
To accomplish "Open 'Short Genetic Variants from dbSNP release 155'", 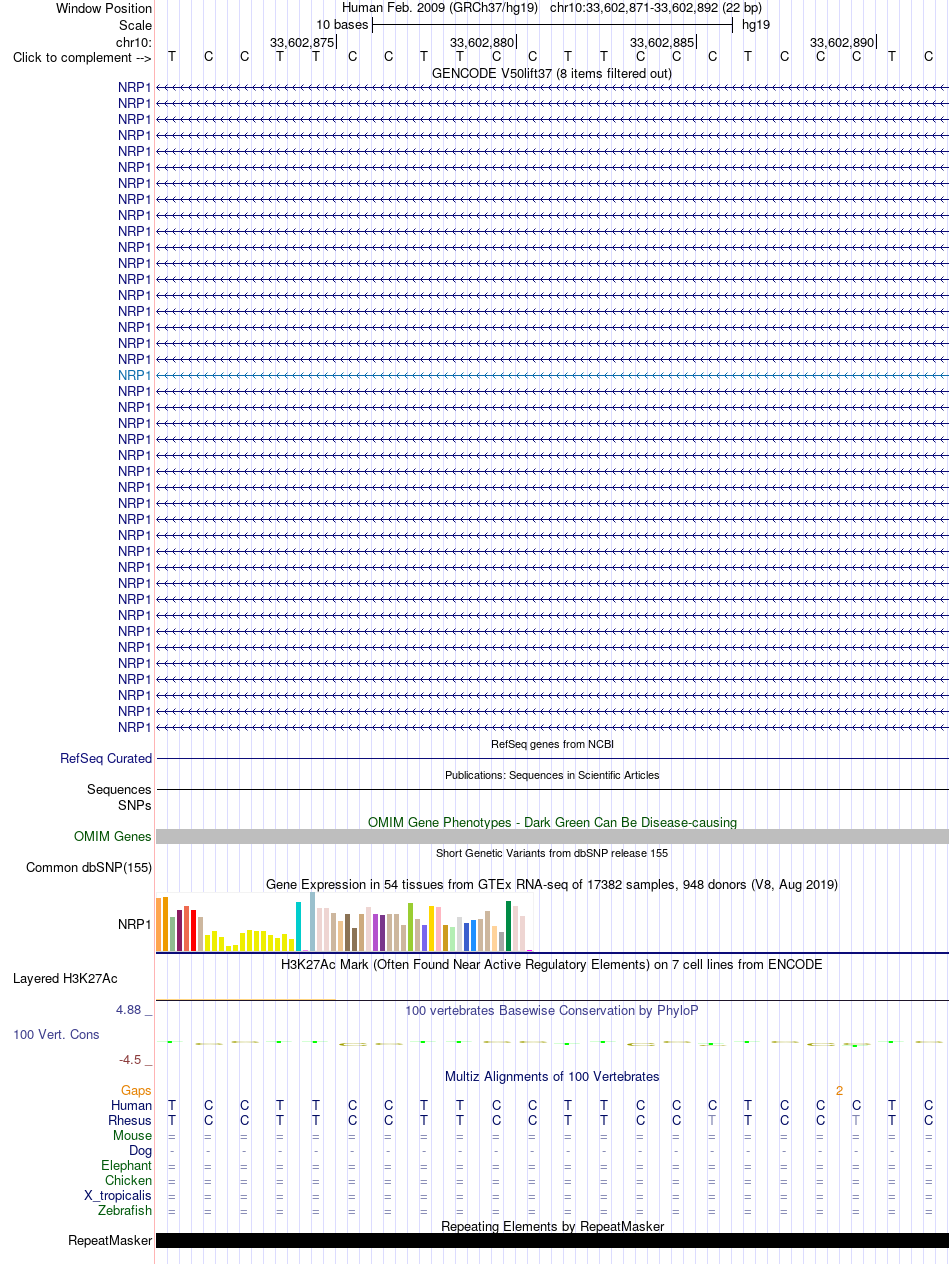I will pos(552,853).
